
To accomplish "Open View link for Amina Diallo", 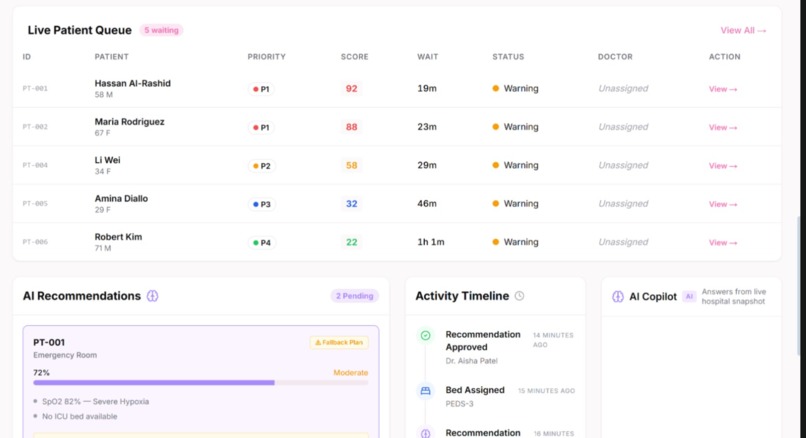I will pos(723,204).
